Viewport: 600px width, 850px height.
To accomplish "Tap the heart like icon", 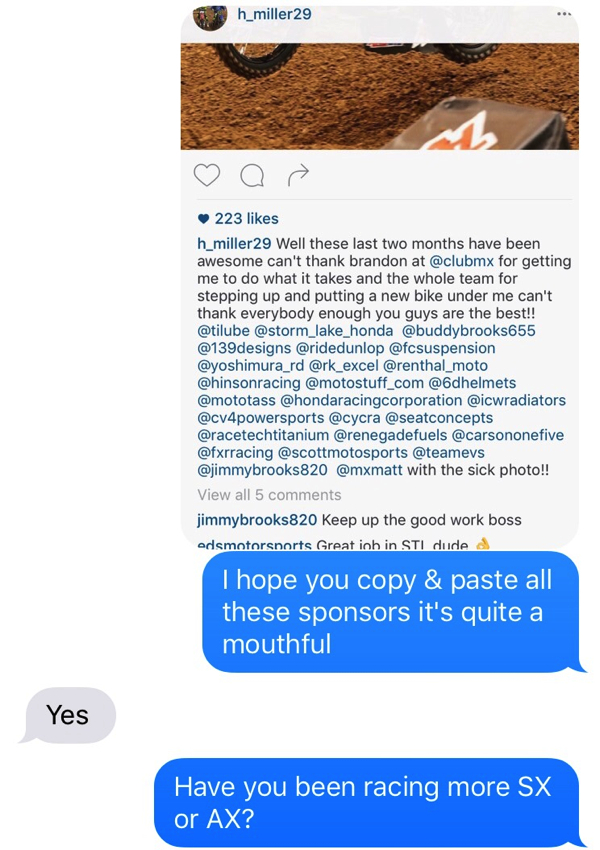I will (x=207, y=175).
